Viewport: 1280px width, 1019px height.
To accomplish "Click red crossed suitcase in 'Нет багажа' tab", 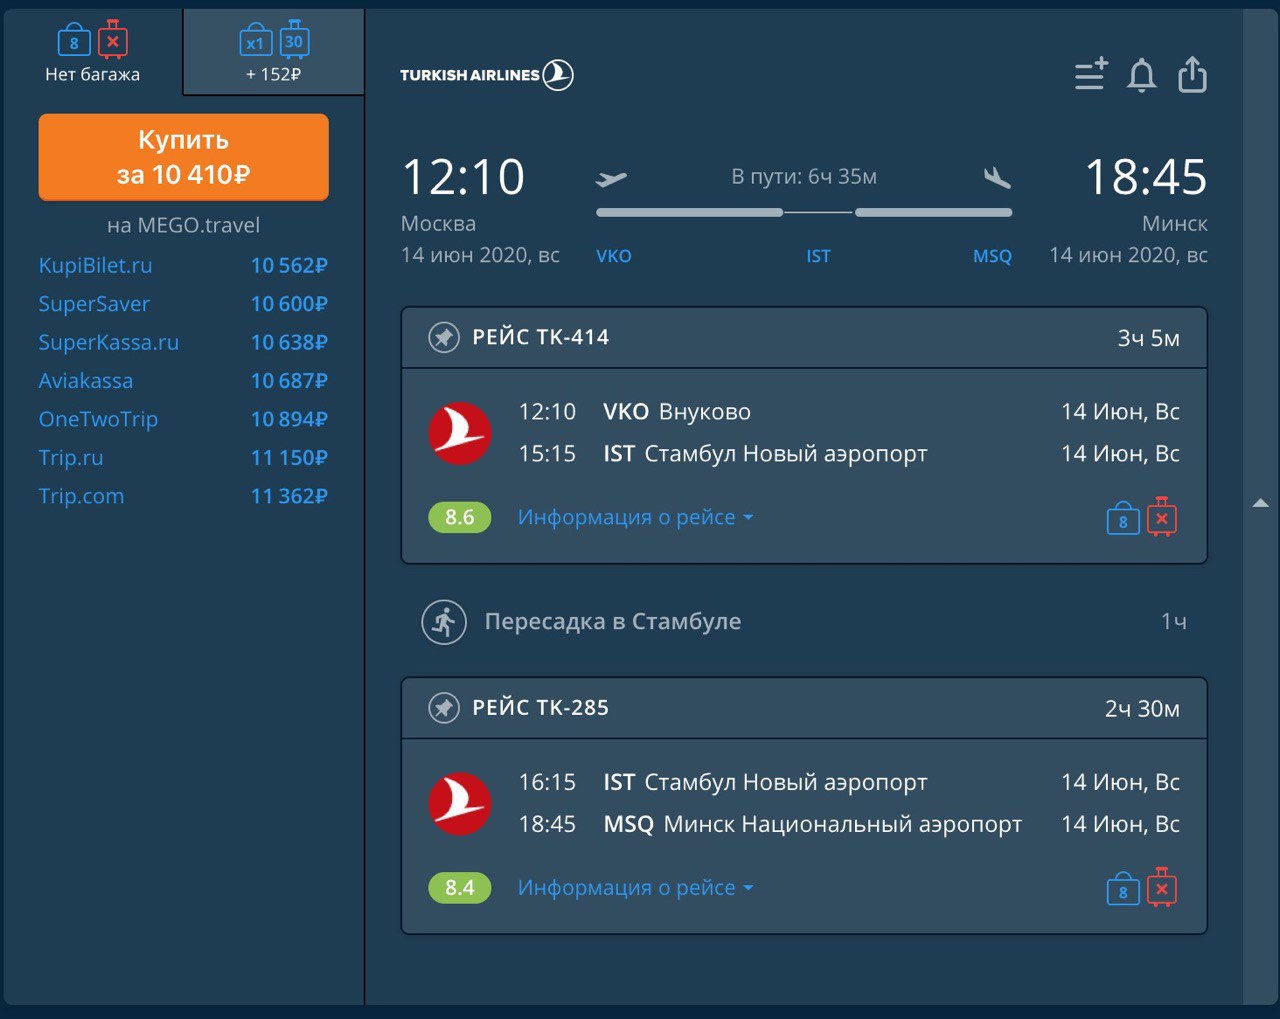I will [x=113, y=40].
